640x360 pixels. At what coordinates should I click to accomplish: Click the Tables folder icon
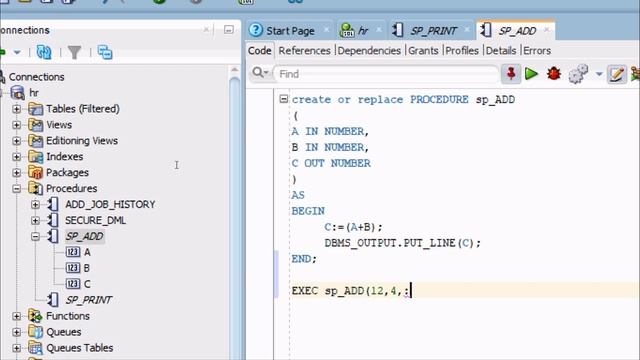coord(36,109)
